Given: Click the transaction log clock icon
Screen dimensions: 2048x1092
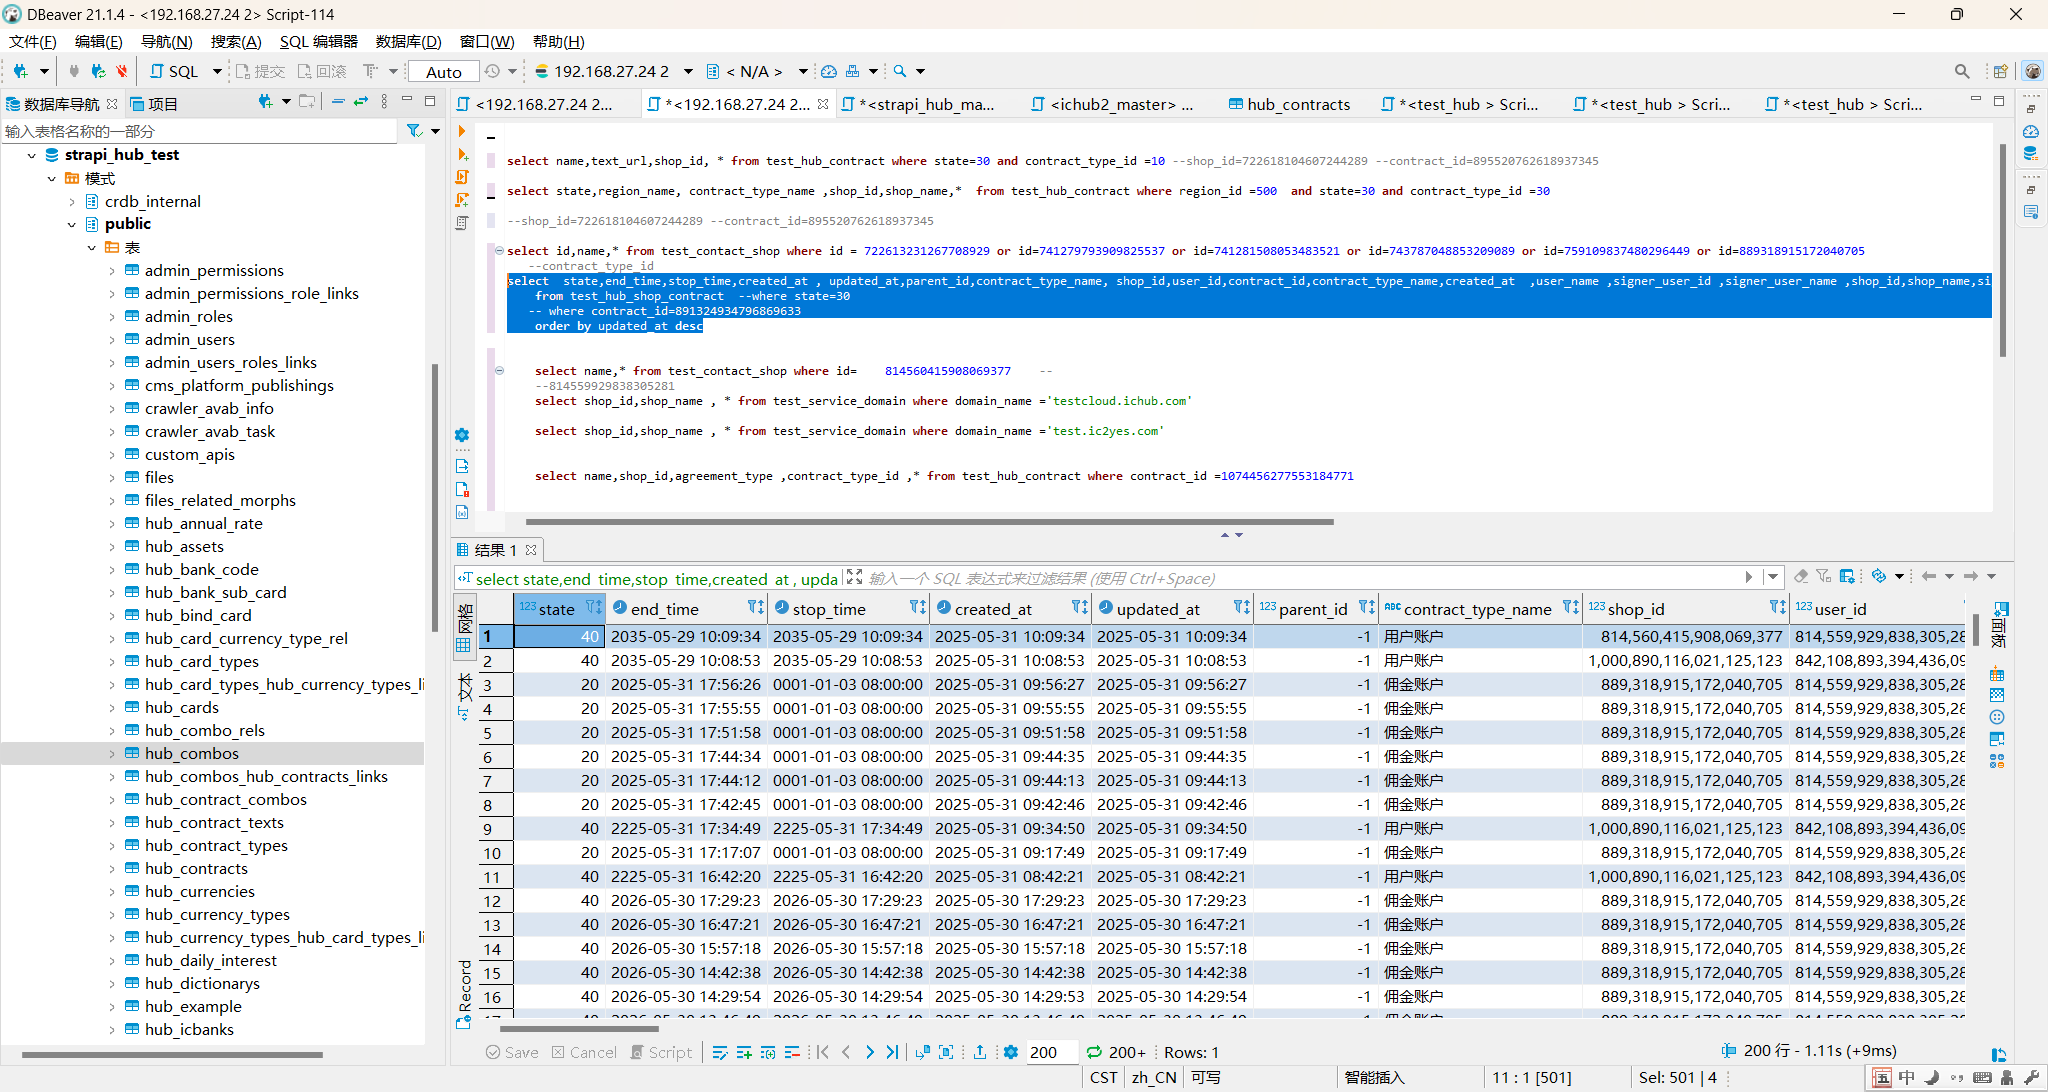Looking at the screenshot, I should [492, 71].
